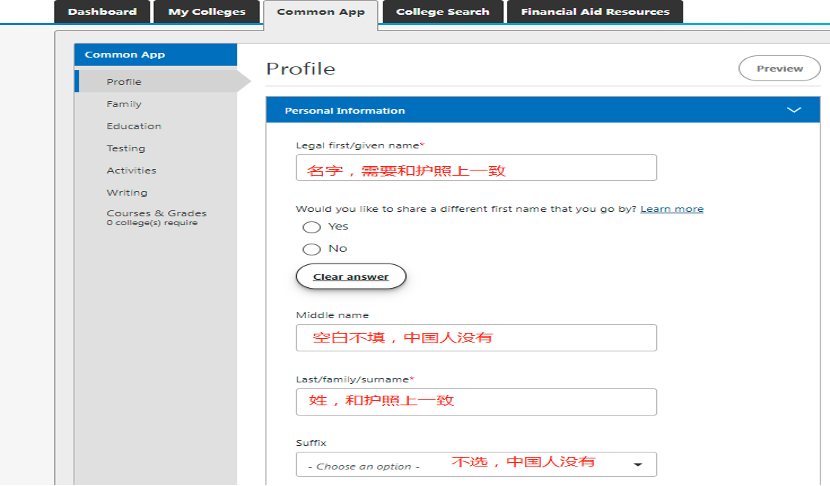Open the Dashboard tab
This screenshot has height=486, width=830.
click(x=102, y=12)
